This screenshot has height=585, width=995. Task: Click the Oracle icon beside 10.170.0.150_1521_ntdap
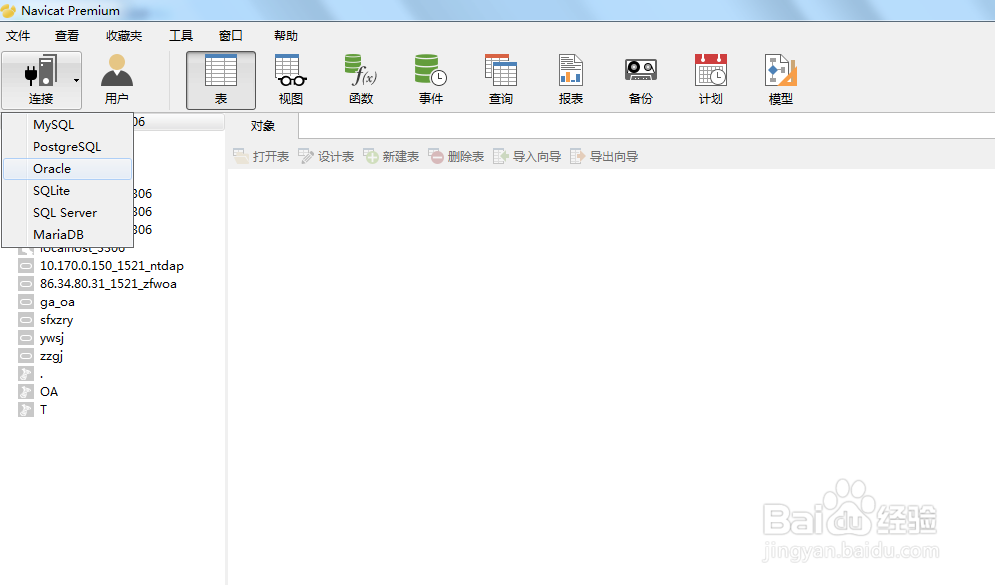coord(26,266)
